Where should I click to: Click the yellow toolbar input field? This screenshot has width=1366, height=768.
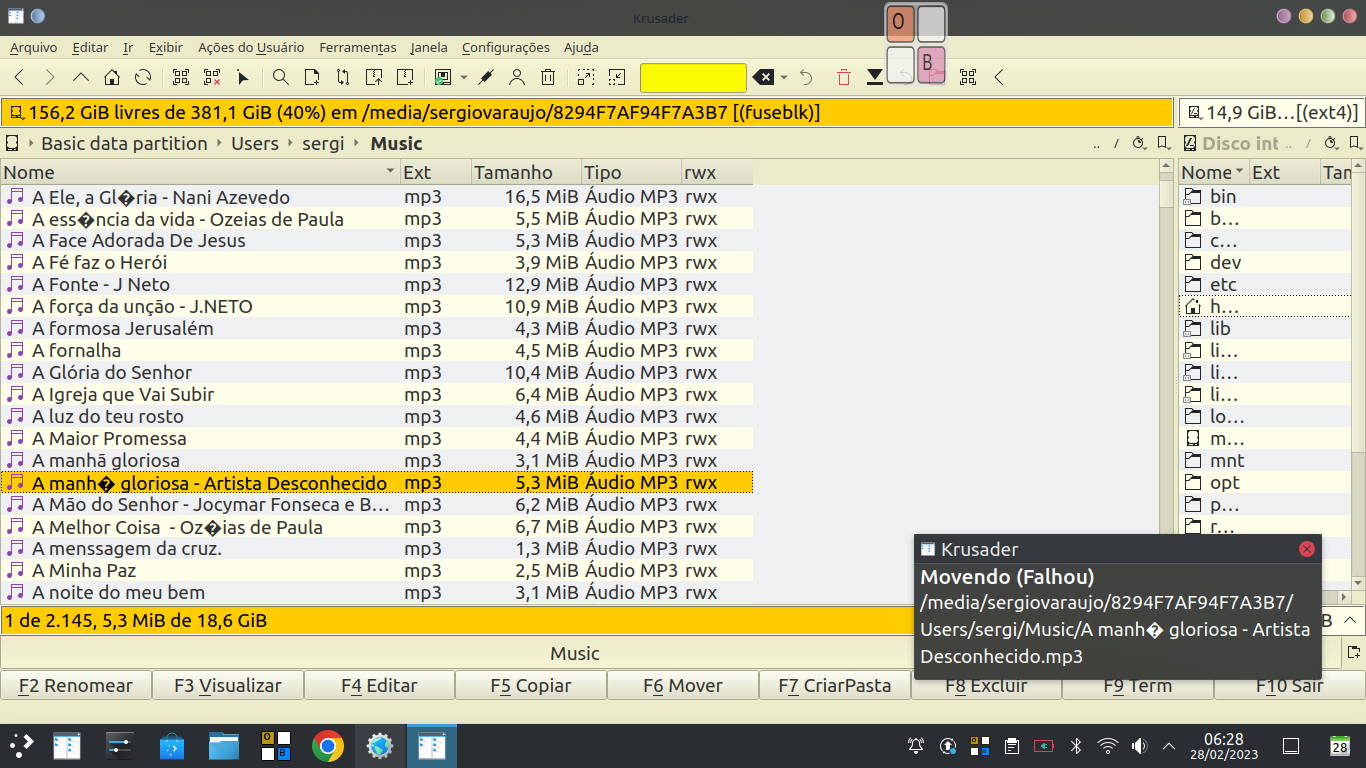coord(693,77)
